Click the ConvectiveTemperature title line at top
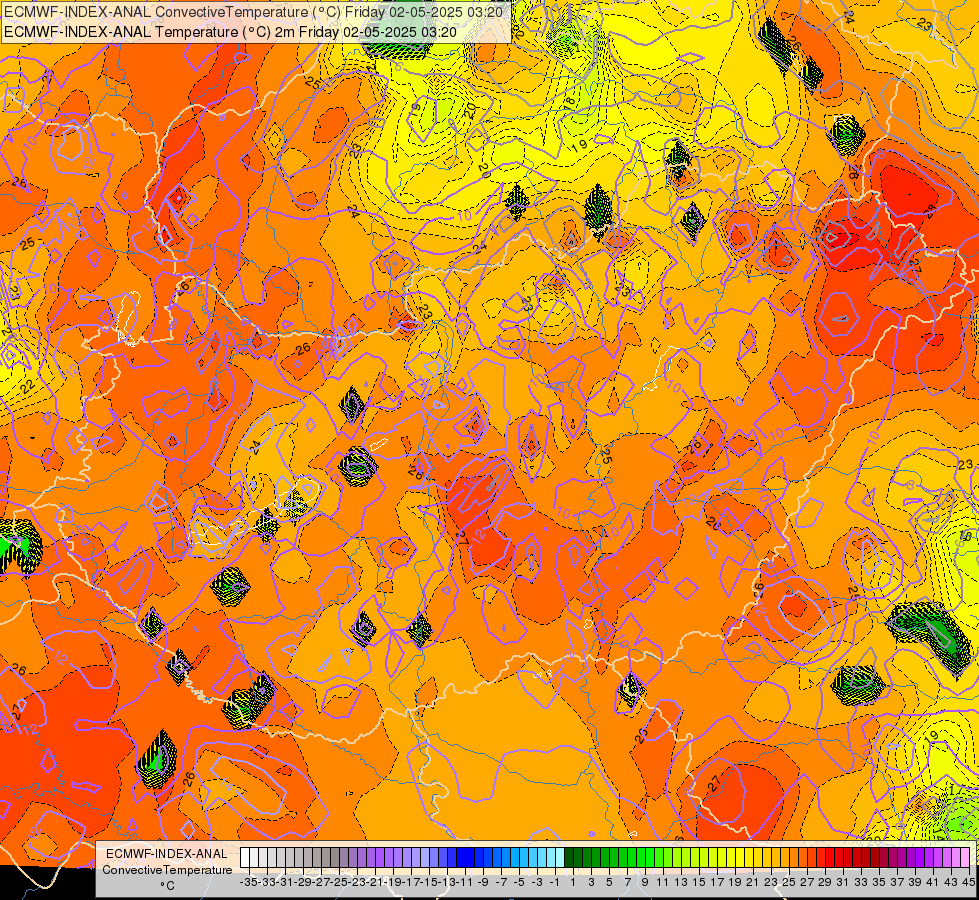Viewport: 979px width, 900px height. [x=252, y=11]
